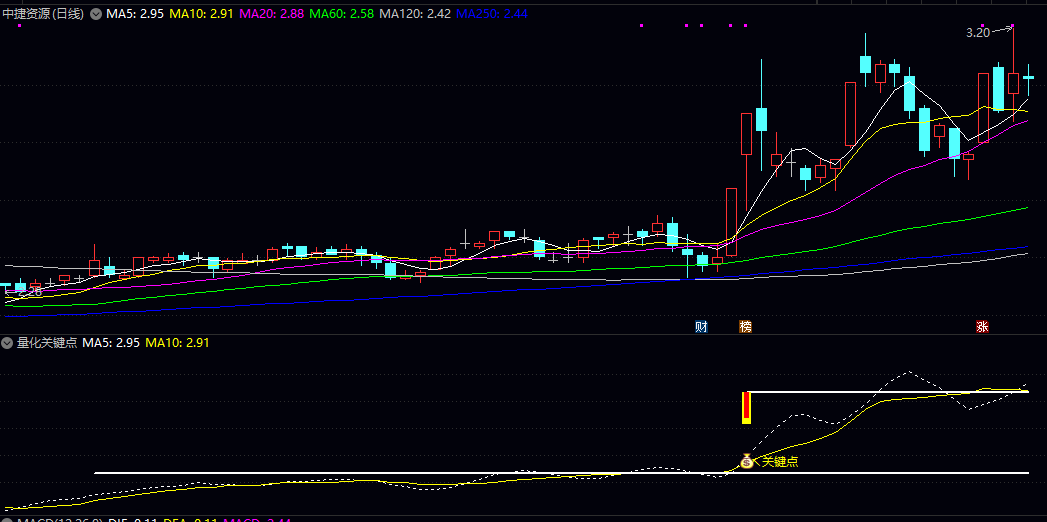Select the blue MA250: 2.44 label
Image resolution: width=1047 pixels, height=522 pixels.
coord(491,13)
